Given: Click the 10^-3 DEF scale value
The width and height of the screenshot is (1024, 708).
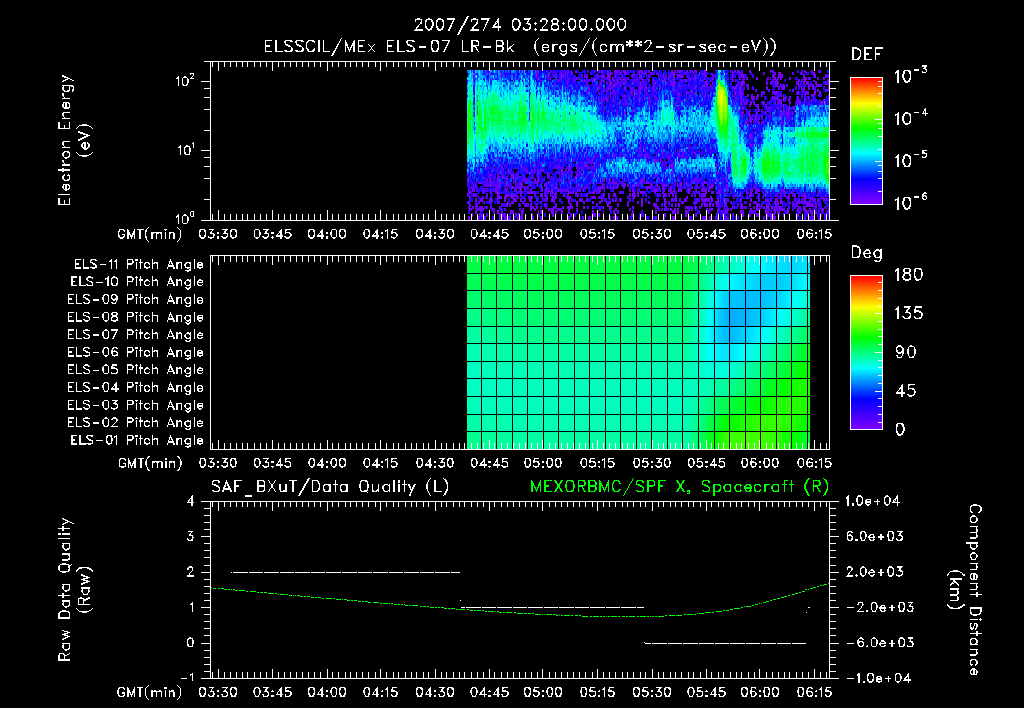Looking at the screenshot, I should (x=910, y=75).
